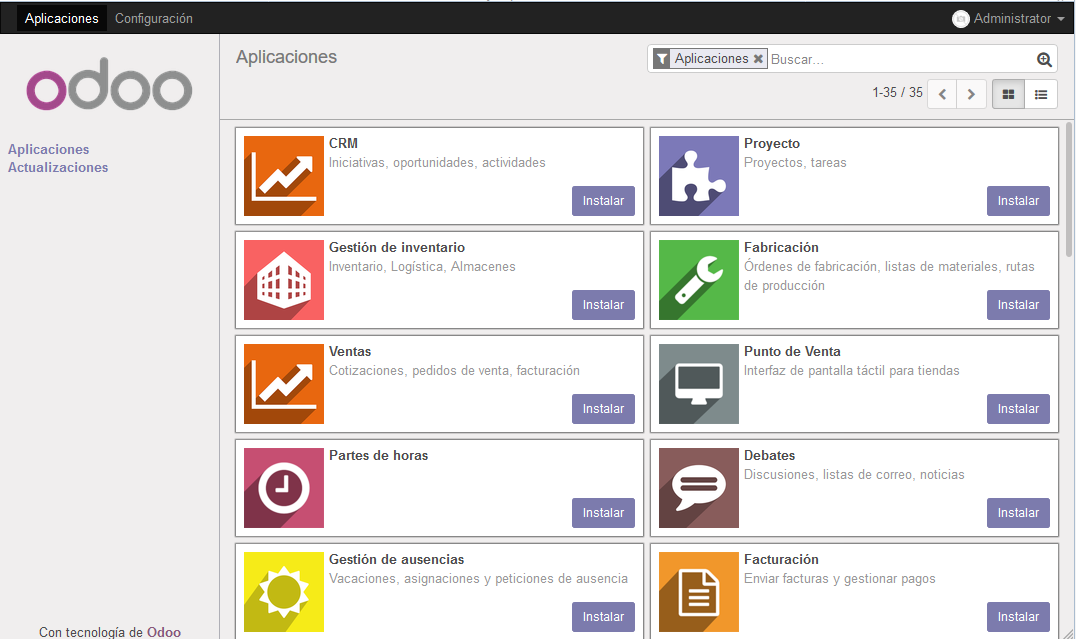The width and height of the screenshot is (1076, 639).
Task: Click the CRM app title
Action: tap(343, 143)
